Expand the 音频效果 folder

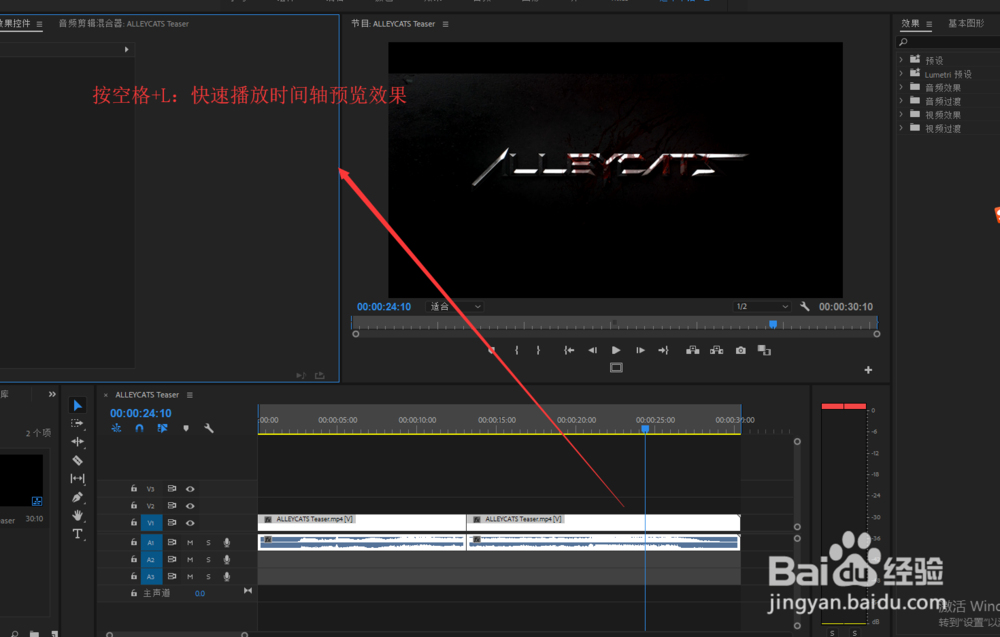coord(901,87)
